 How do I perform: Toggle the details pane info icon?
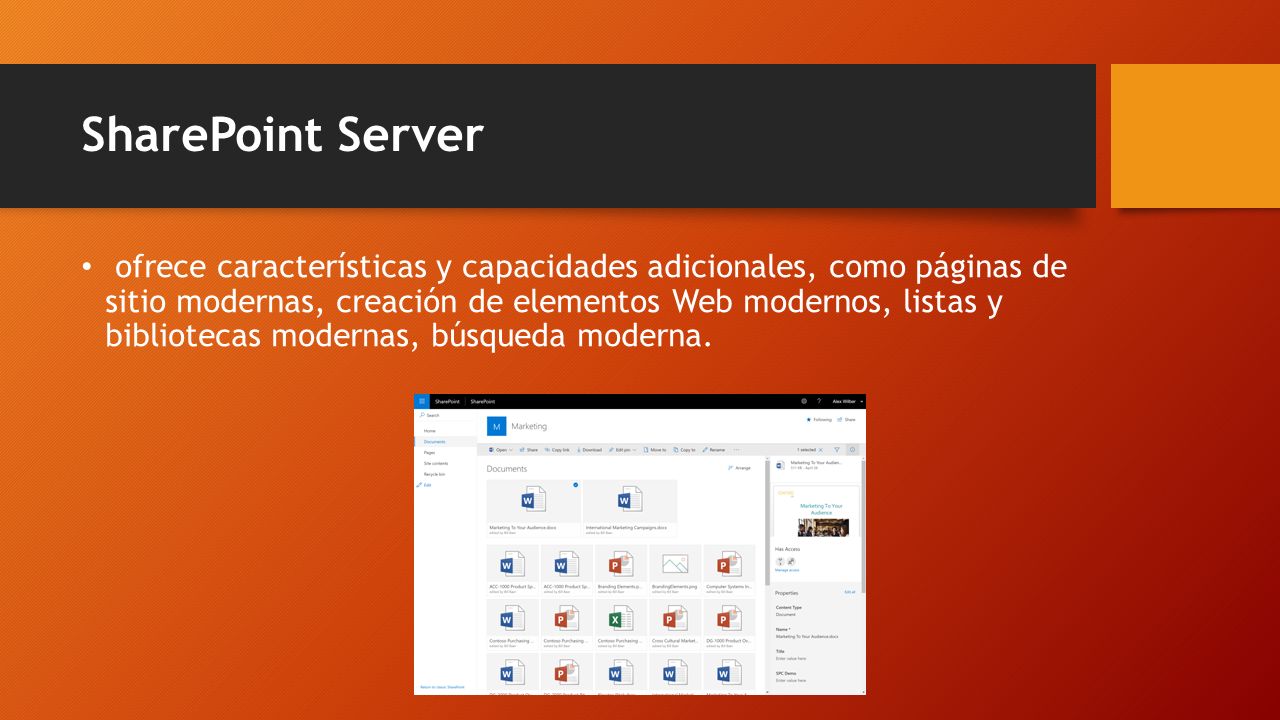852,450
